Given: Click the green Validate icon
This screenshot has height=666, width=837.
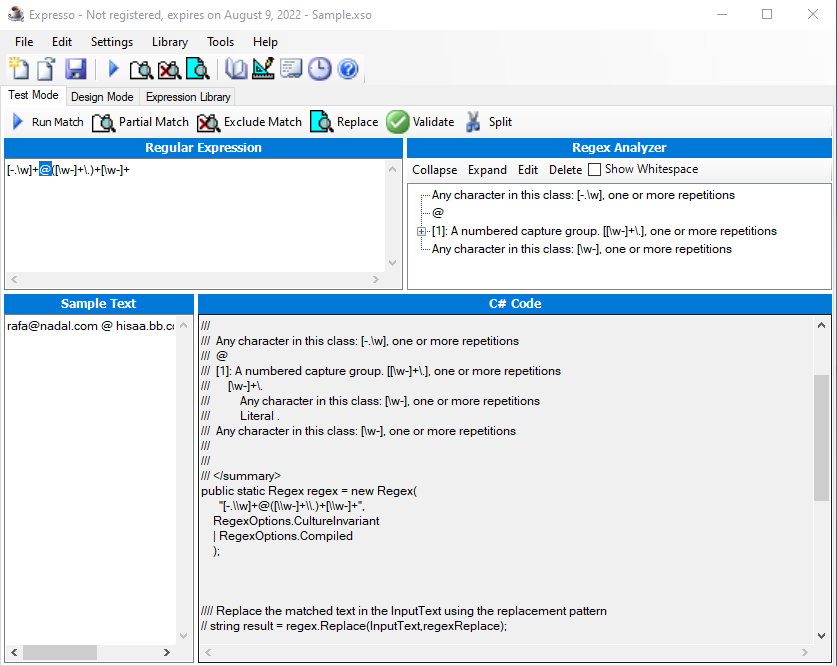Looking at the screenshot, I should click(396, 122).
